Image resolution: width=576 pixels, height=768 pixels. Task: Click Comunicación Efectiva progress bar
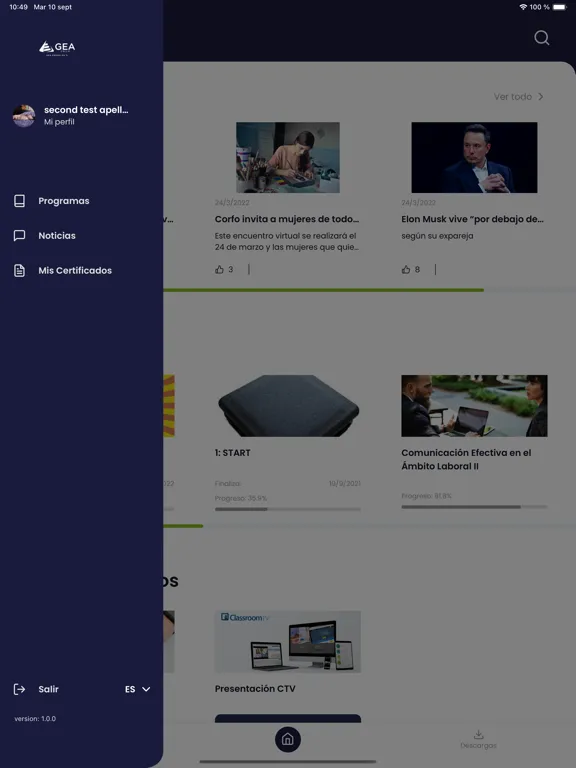(x=474, y=507)
